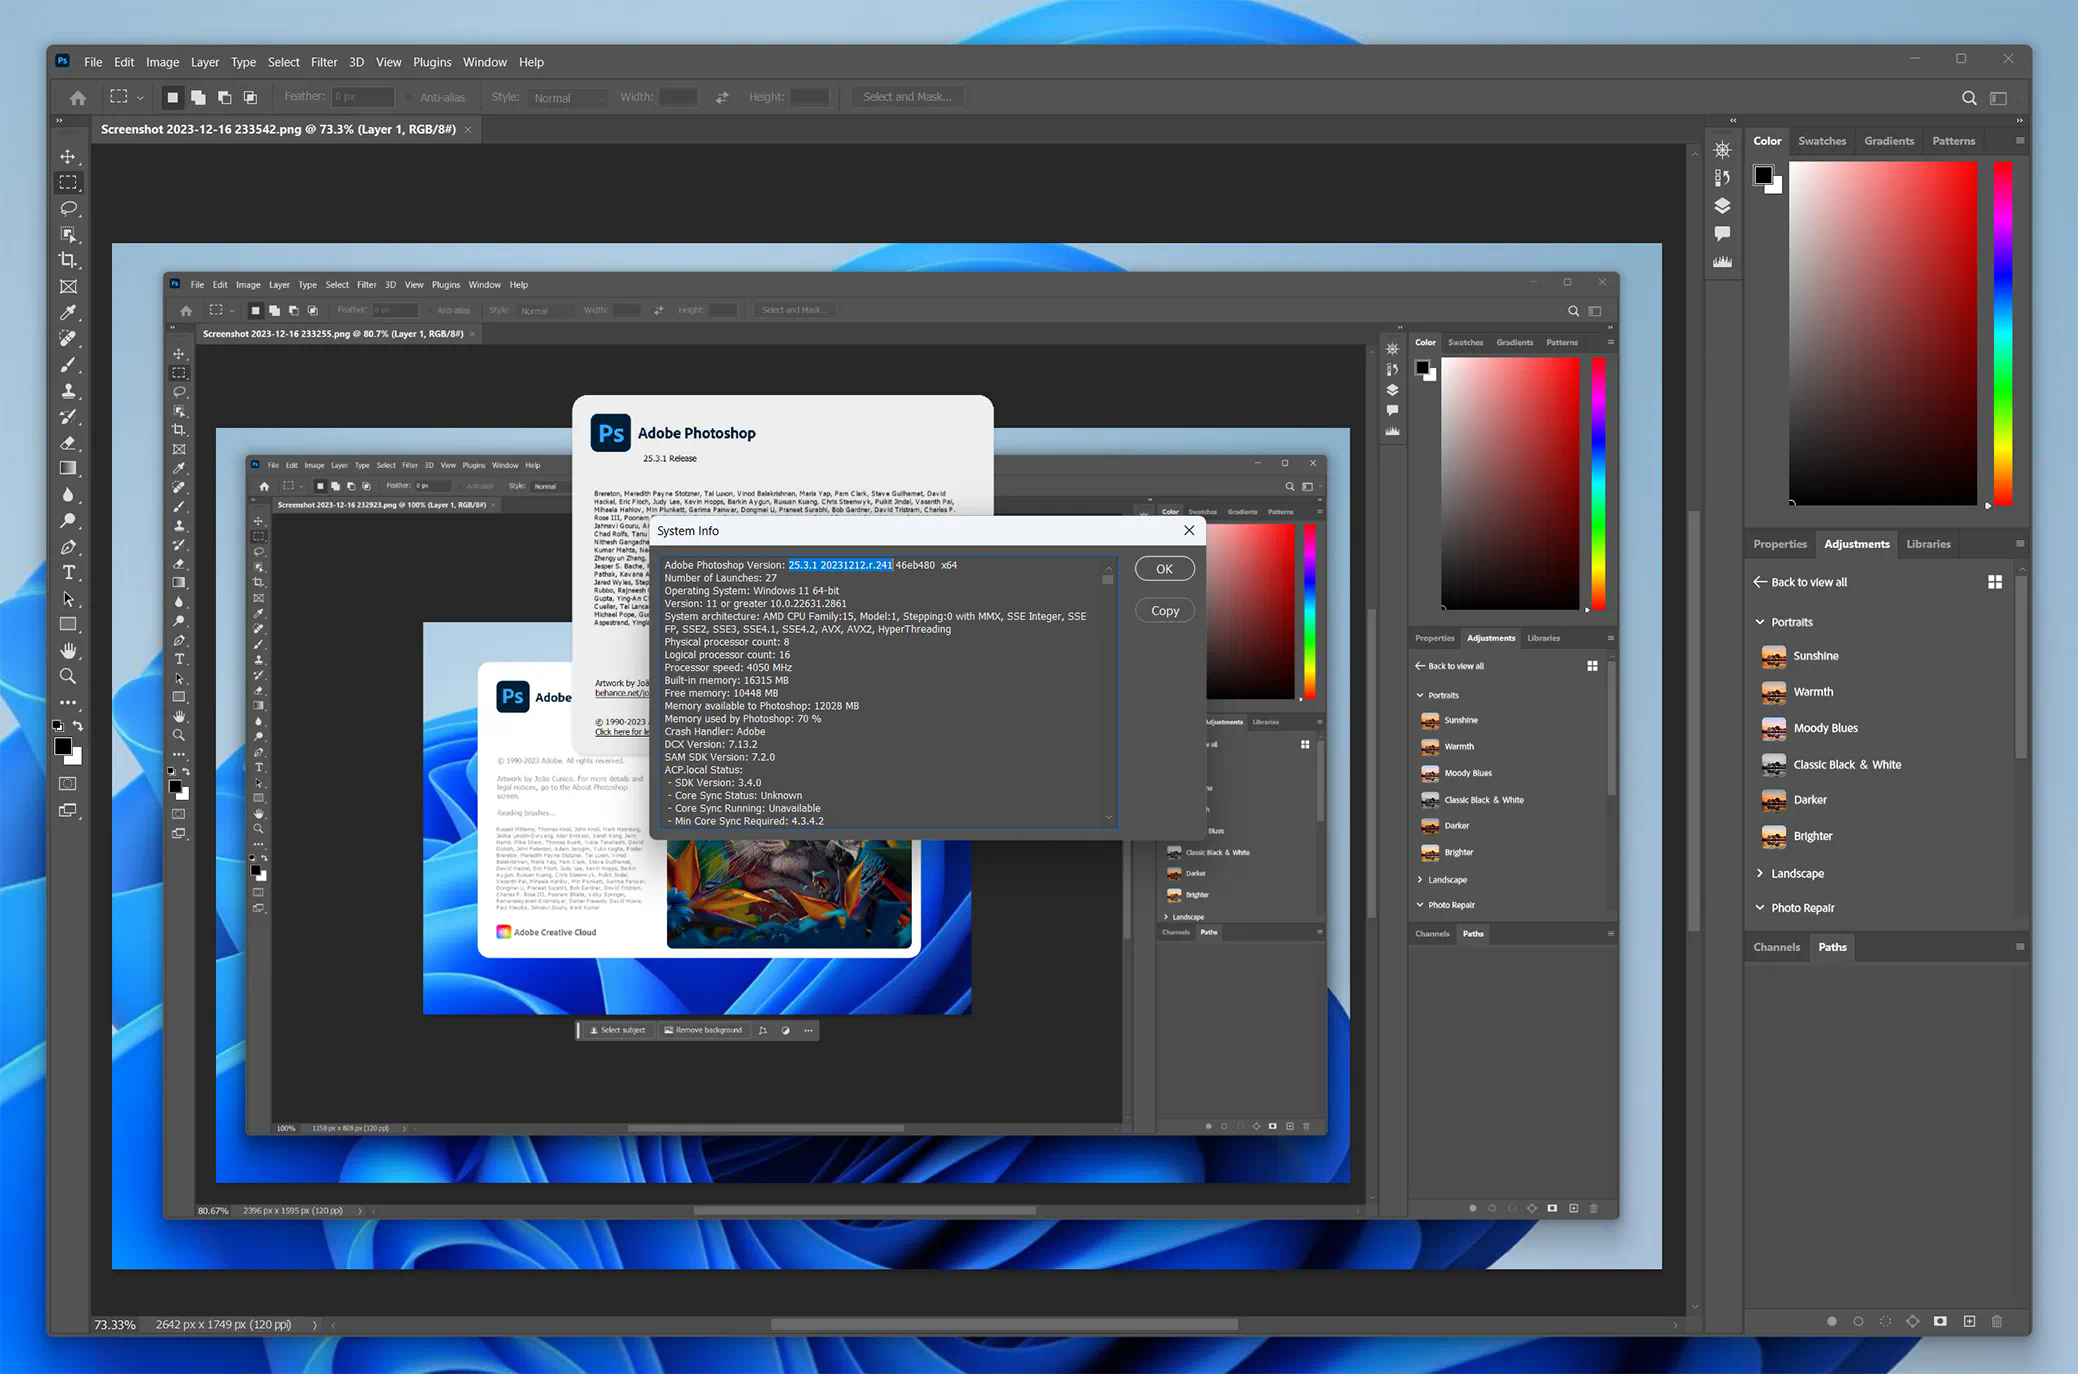Open the Edit Toolbar three-dots button
Viewport: 2078px width, 1374px height.
click(68, 703)
